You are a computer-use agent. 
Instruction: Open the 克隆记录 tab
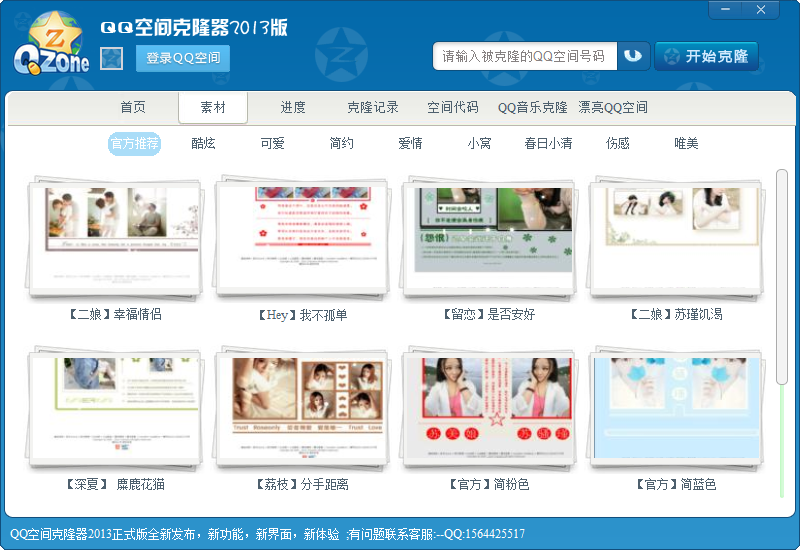[x=372, y=108]
